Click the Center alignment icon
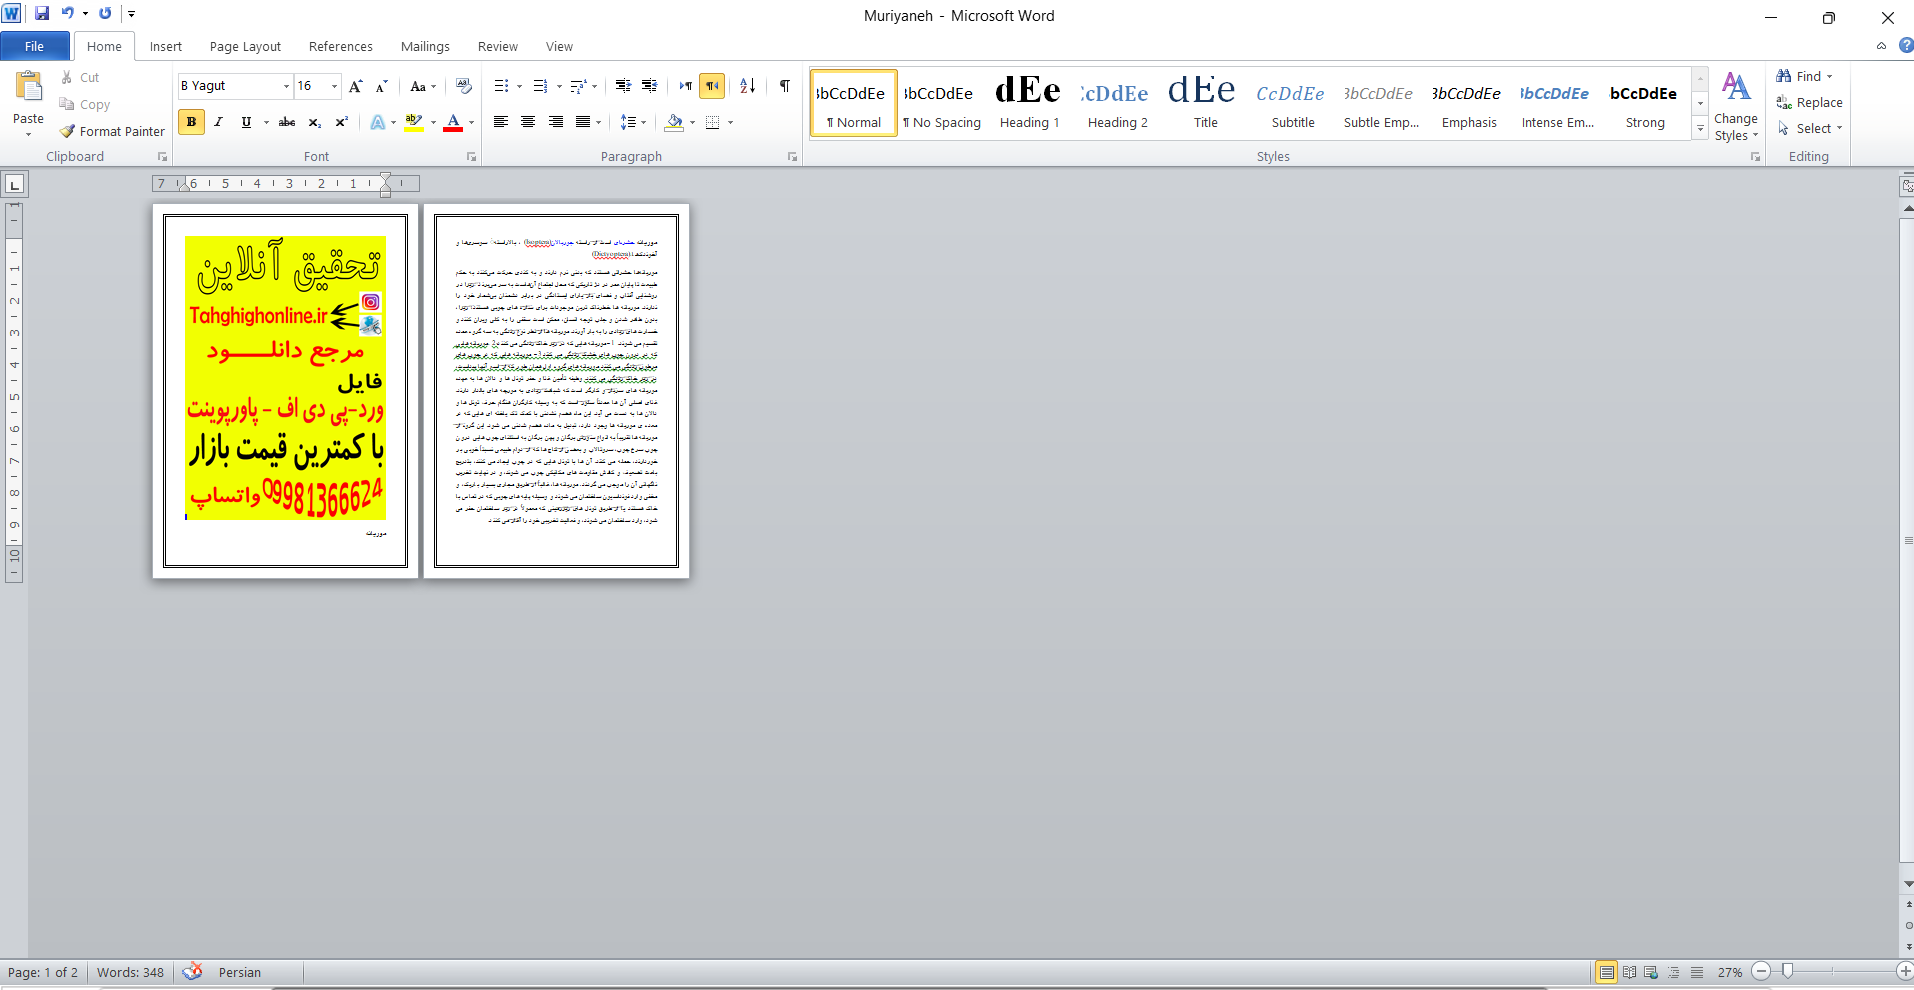This screenshot has width=1914, height=990. click(x=528, y=122)
